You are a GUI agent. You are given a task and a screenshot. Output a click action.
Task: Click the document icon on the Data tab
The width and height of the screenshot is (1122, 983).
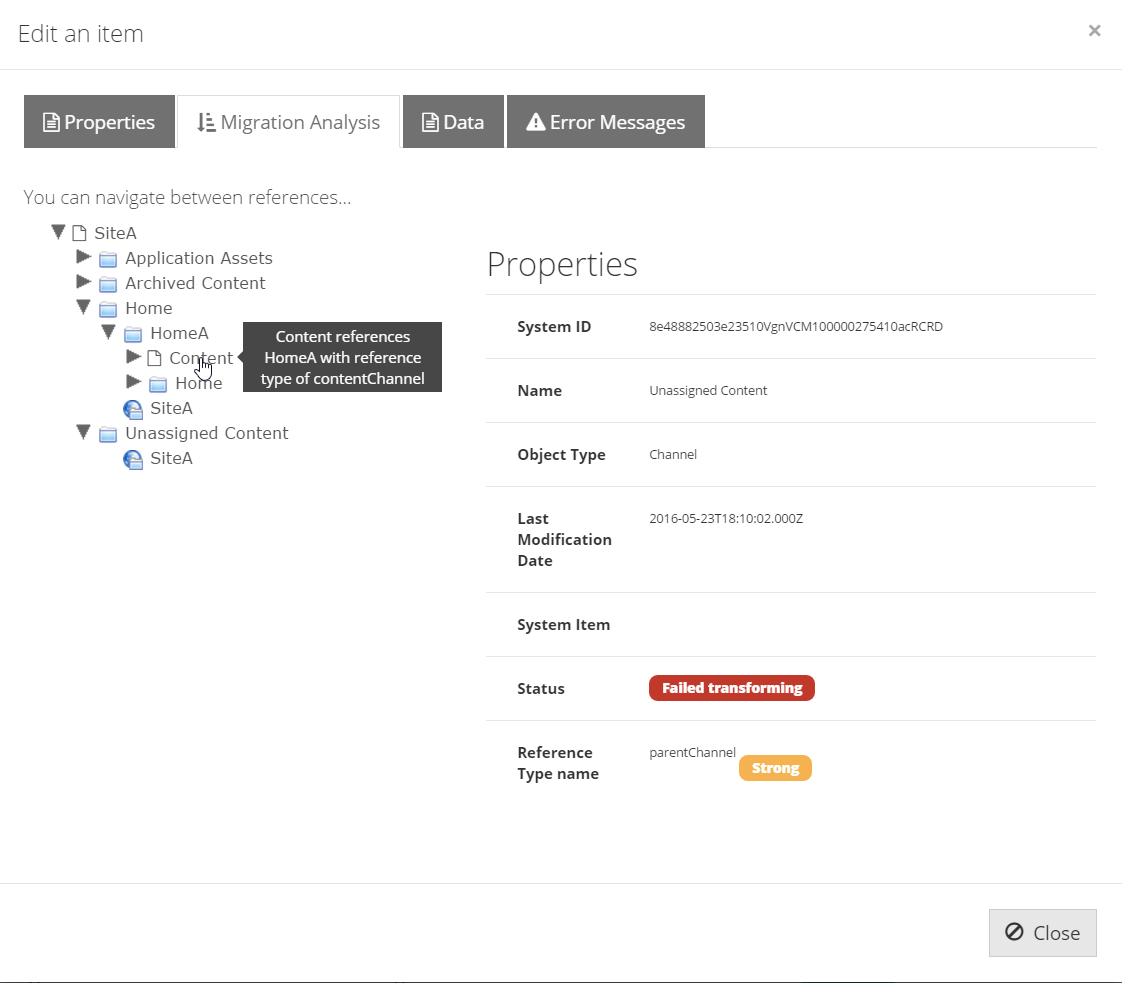[430, 122]
